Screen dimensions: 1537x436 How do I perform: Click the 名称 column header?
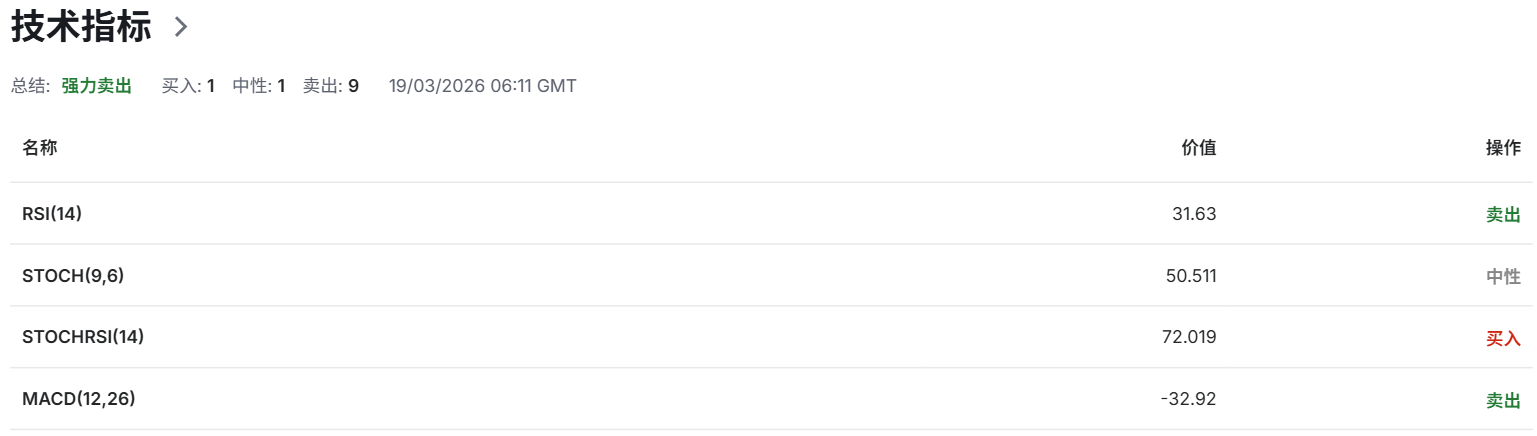click(x=40, y=148)
